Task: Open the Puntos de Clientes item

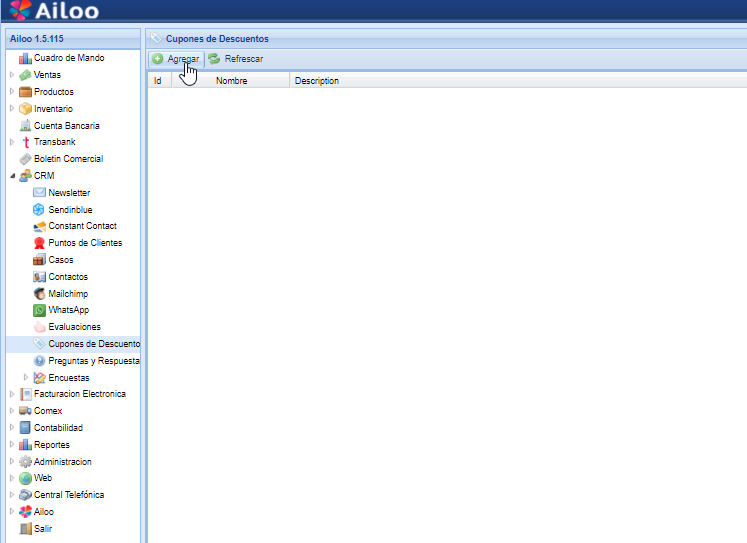Action: click(x=85, y=243)
